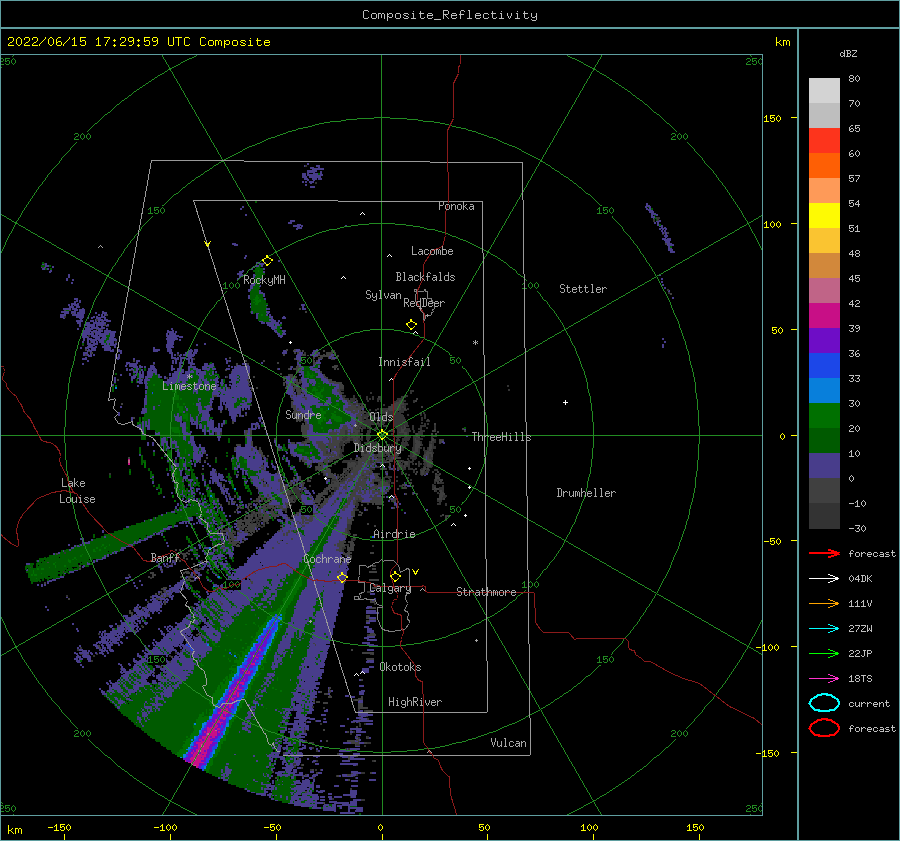The width and height of the screenshot is (900, 841).
Task: Click the green 22JP arrow icon
Action: point(824,653)
